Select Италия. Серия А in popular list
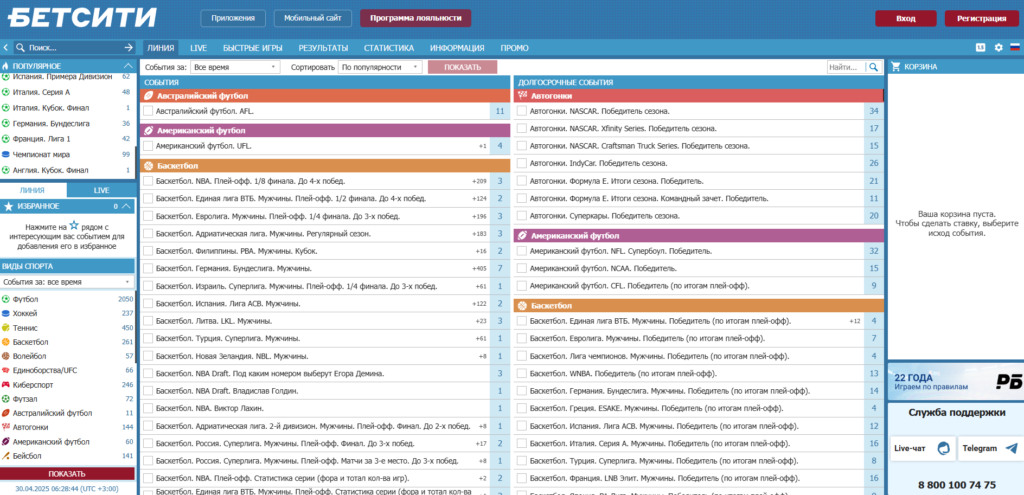The image size is (1024, 495). coord(67,92)
